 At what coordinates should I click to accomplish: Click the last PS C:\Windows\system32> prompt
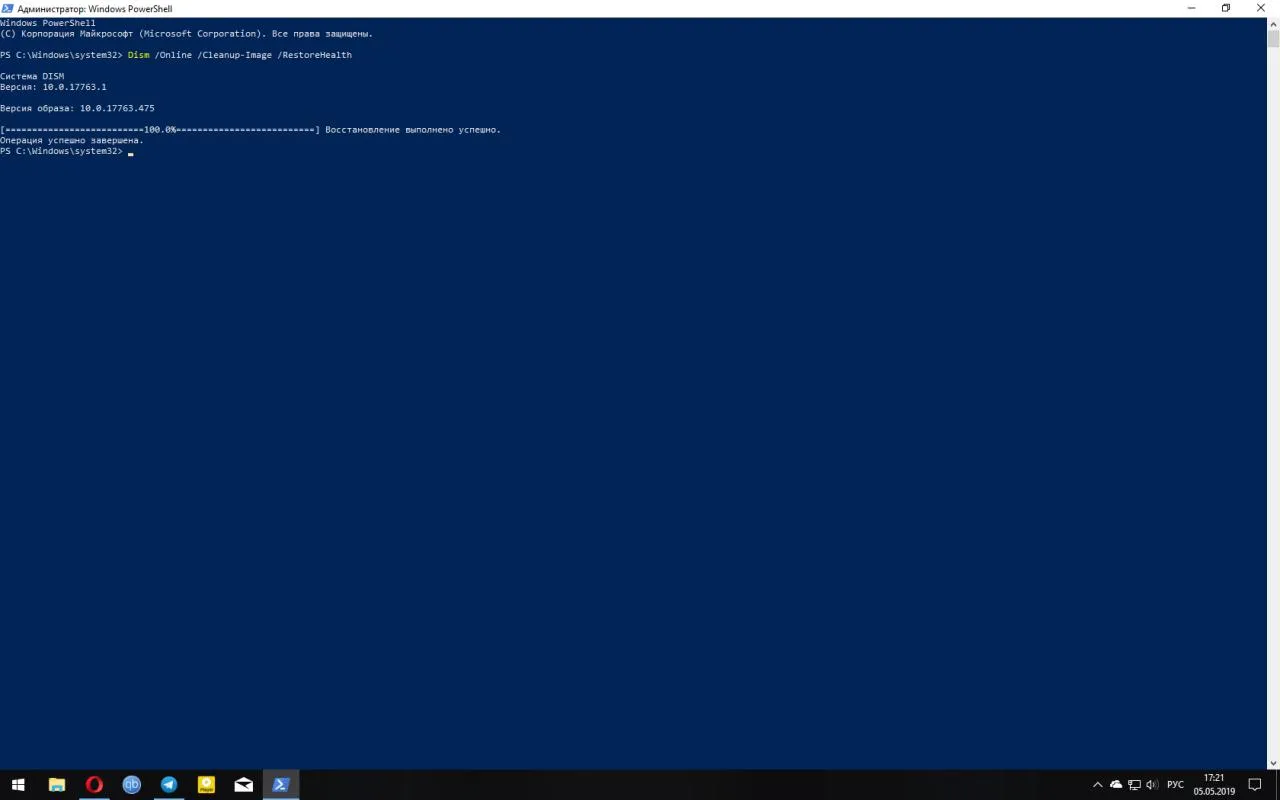click(61, 151)
